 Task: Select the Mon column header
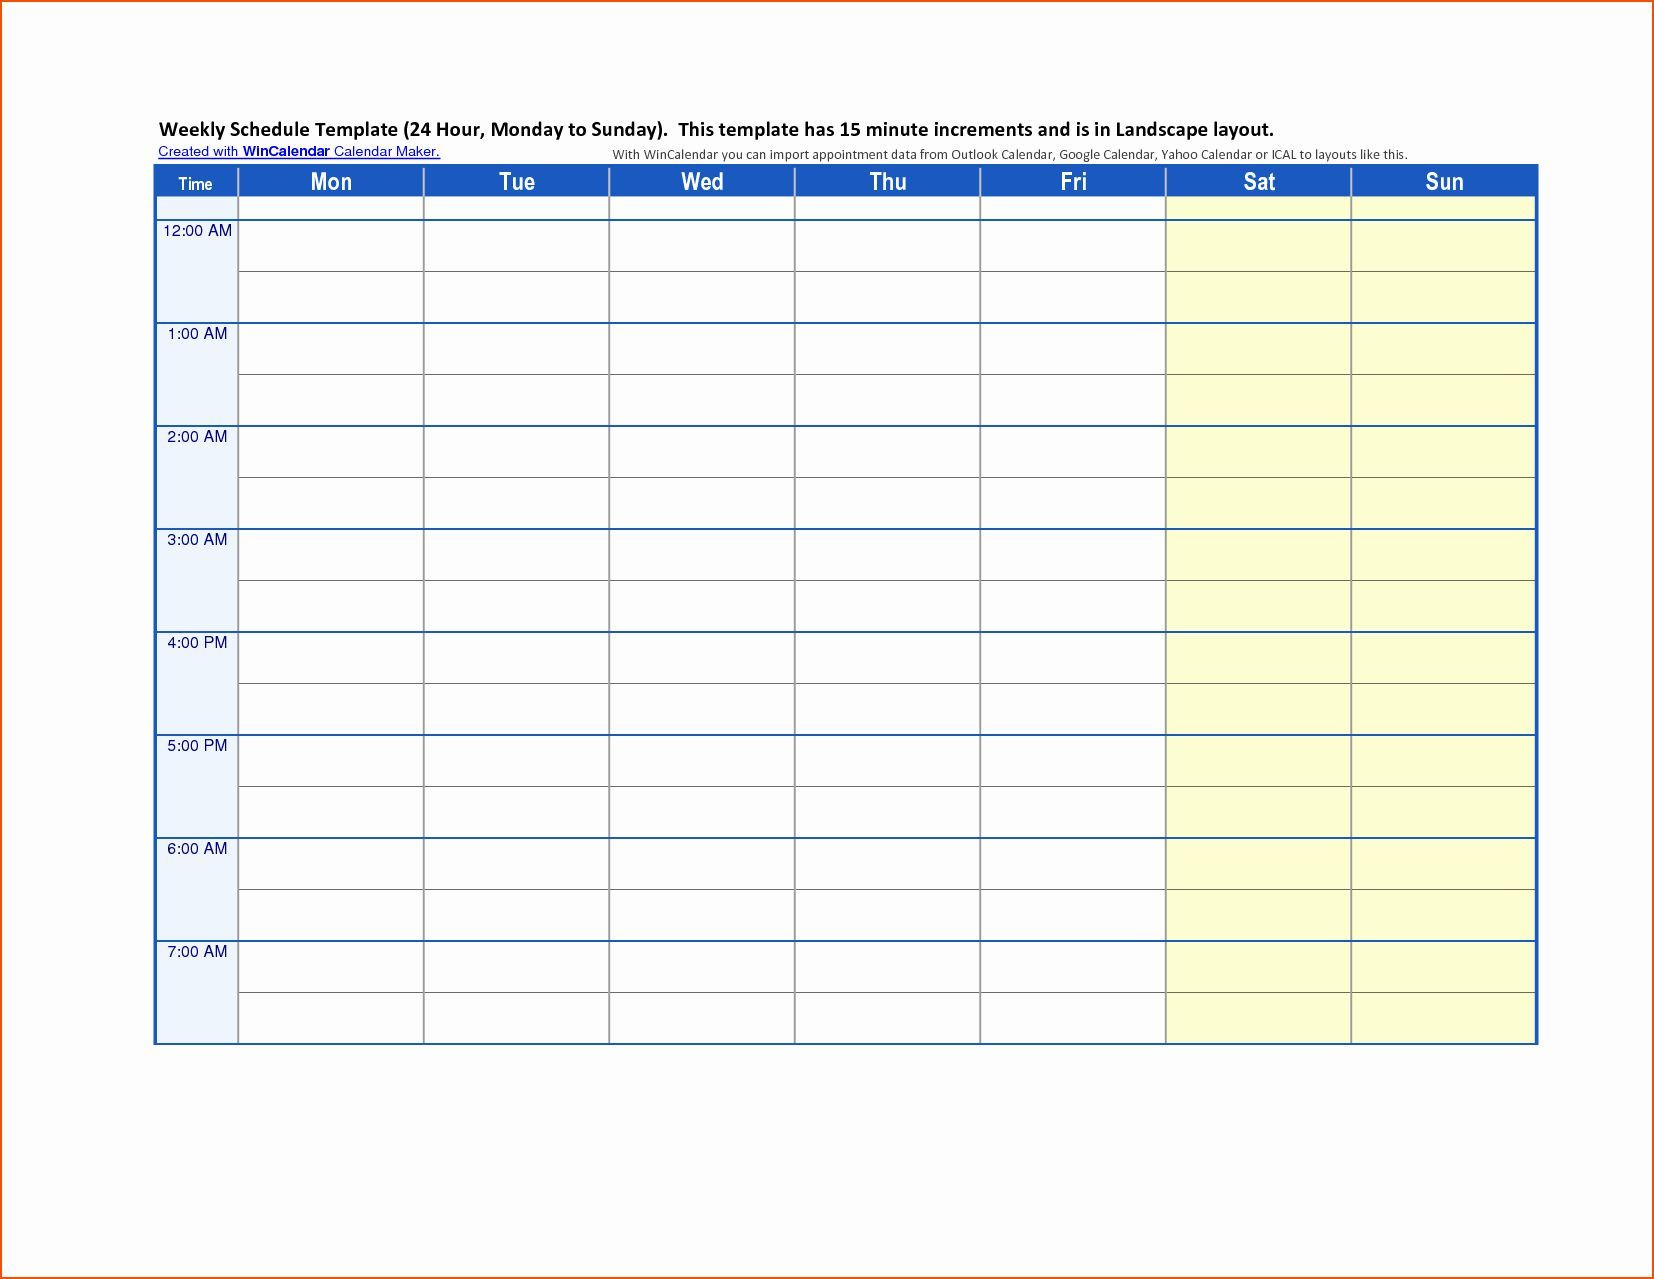[x=331, y=182]
